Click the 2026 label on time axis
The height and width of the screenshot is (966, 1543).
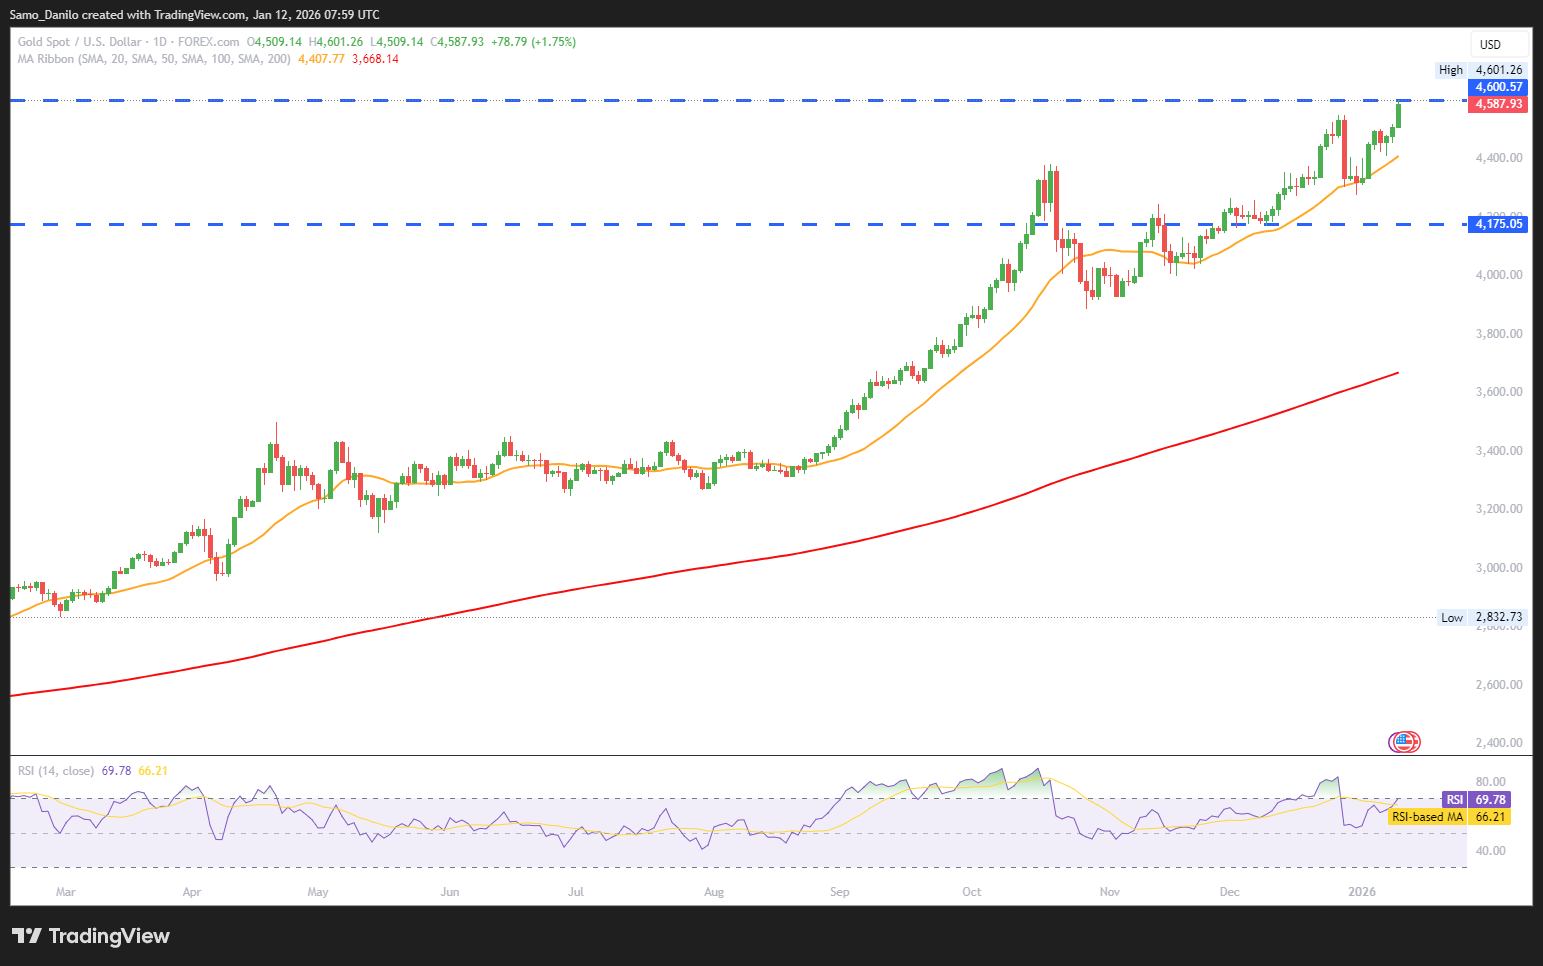[1361, 892]
